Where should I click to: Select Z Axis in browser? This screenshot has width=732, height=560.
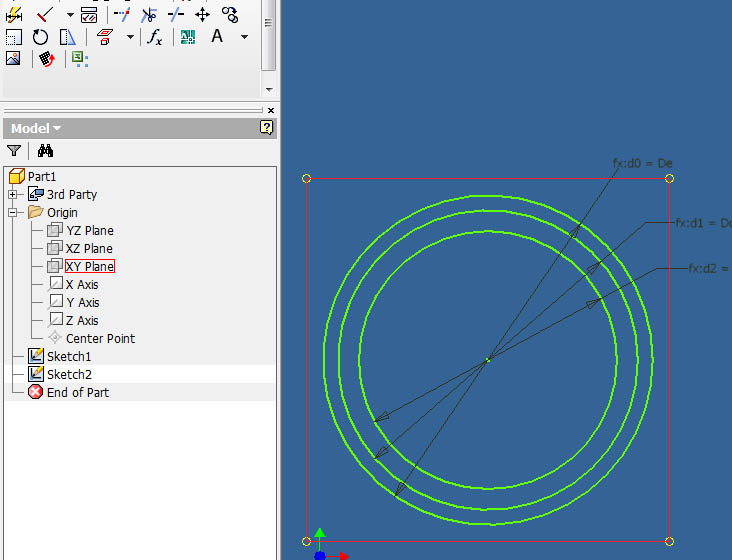tap(82, 321)
